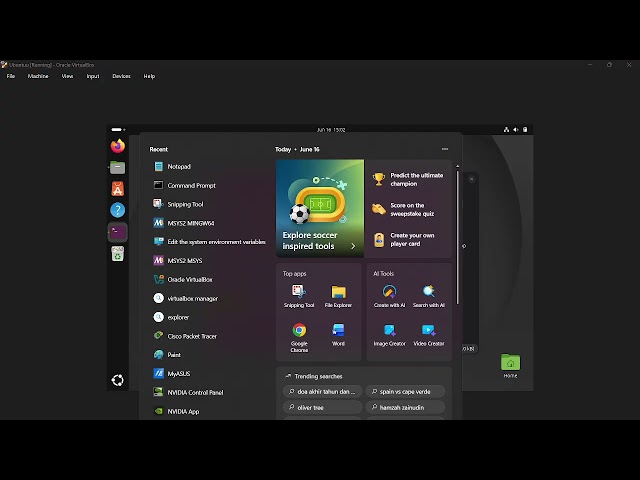Screen dimensions: 640x480
Task: Select the Terminal icon in the dock
Action: (x=118, y=232)
